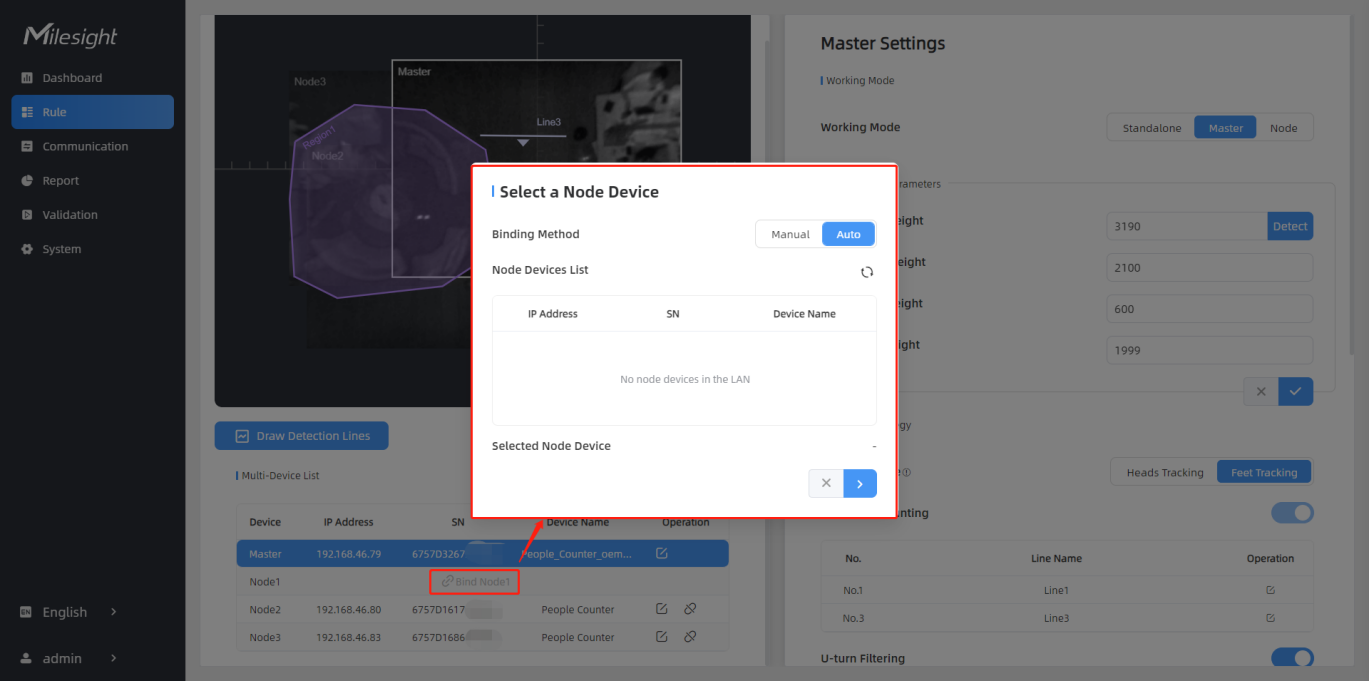Unbind the Node2 device
Image resolution: width=1369 pixels, height=681 pixels.
point(690,609)
